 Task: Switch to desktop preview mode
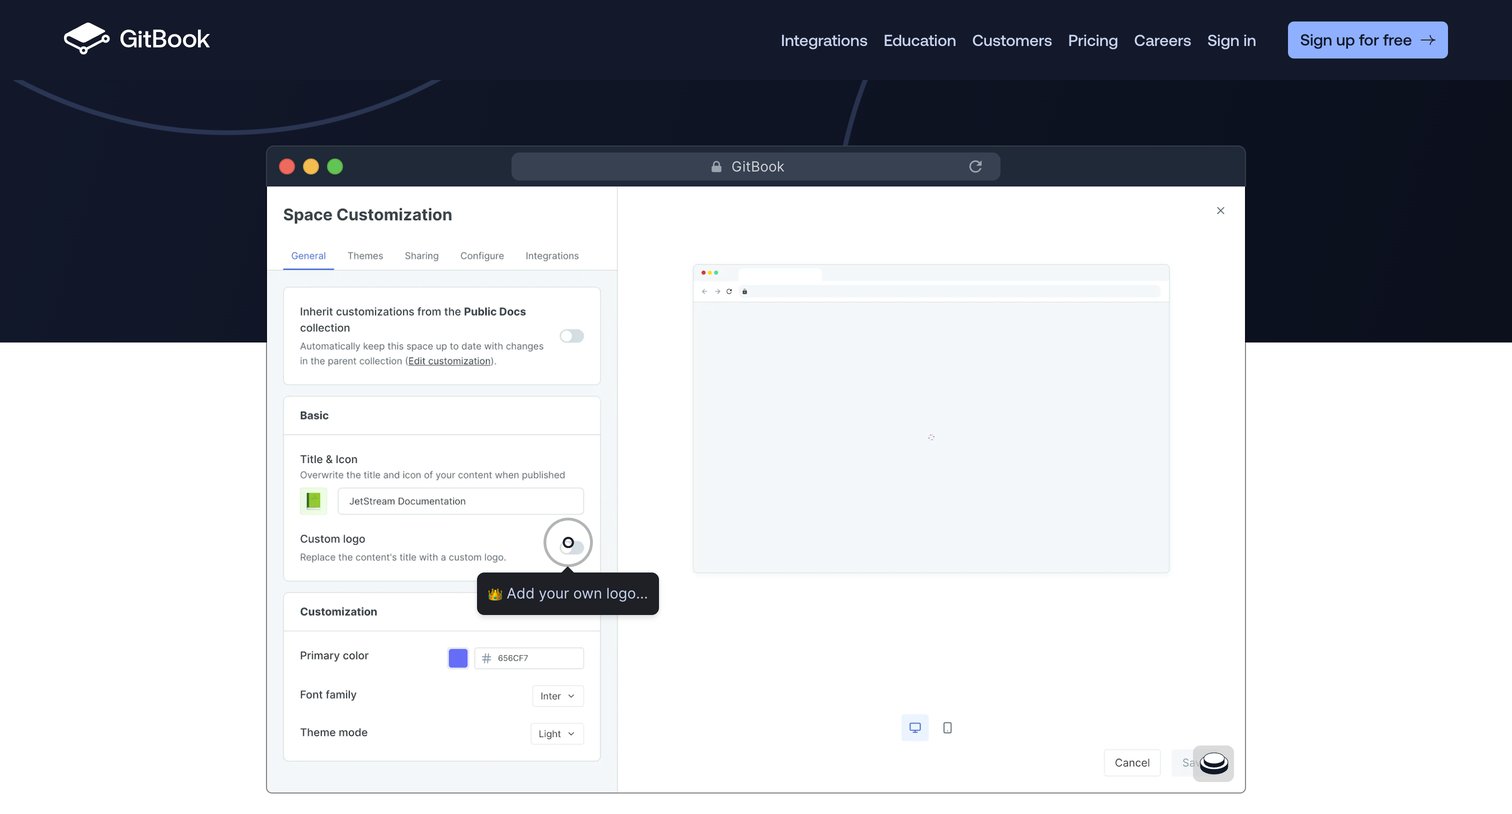point(915,728)
